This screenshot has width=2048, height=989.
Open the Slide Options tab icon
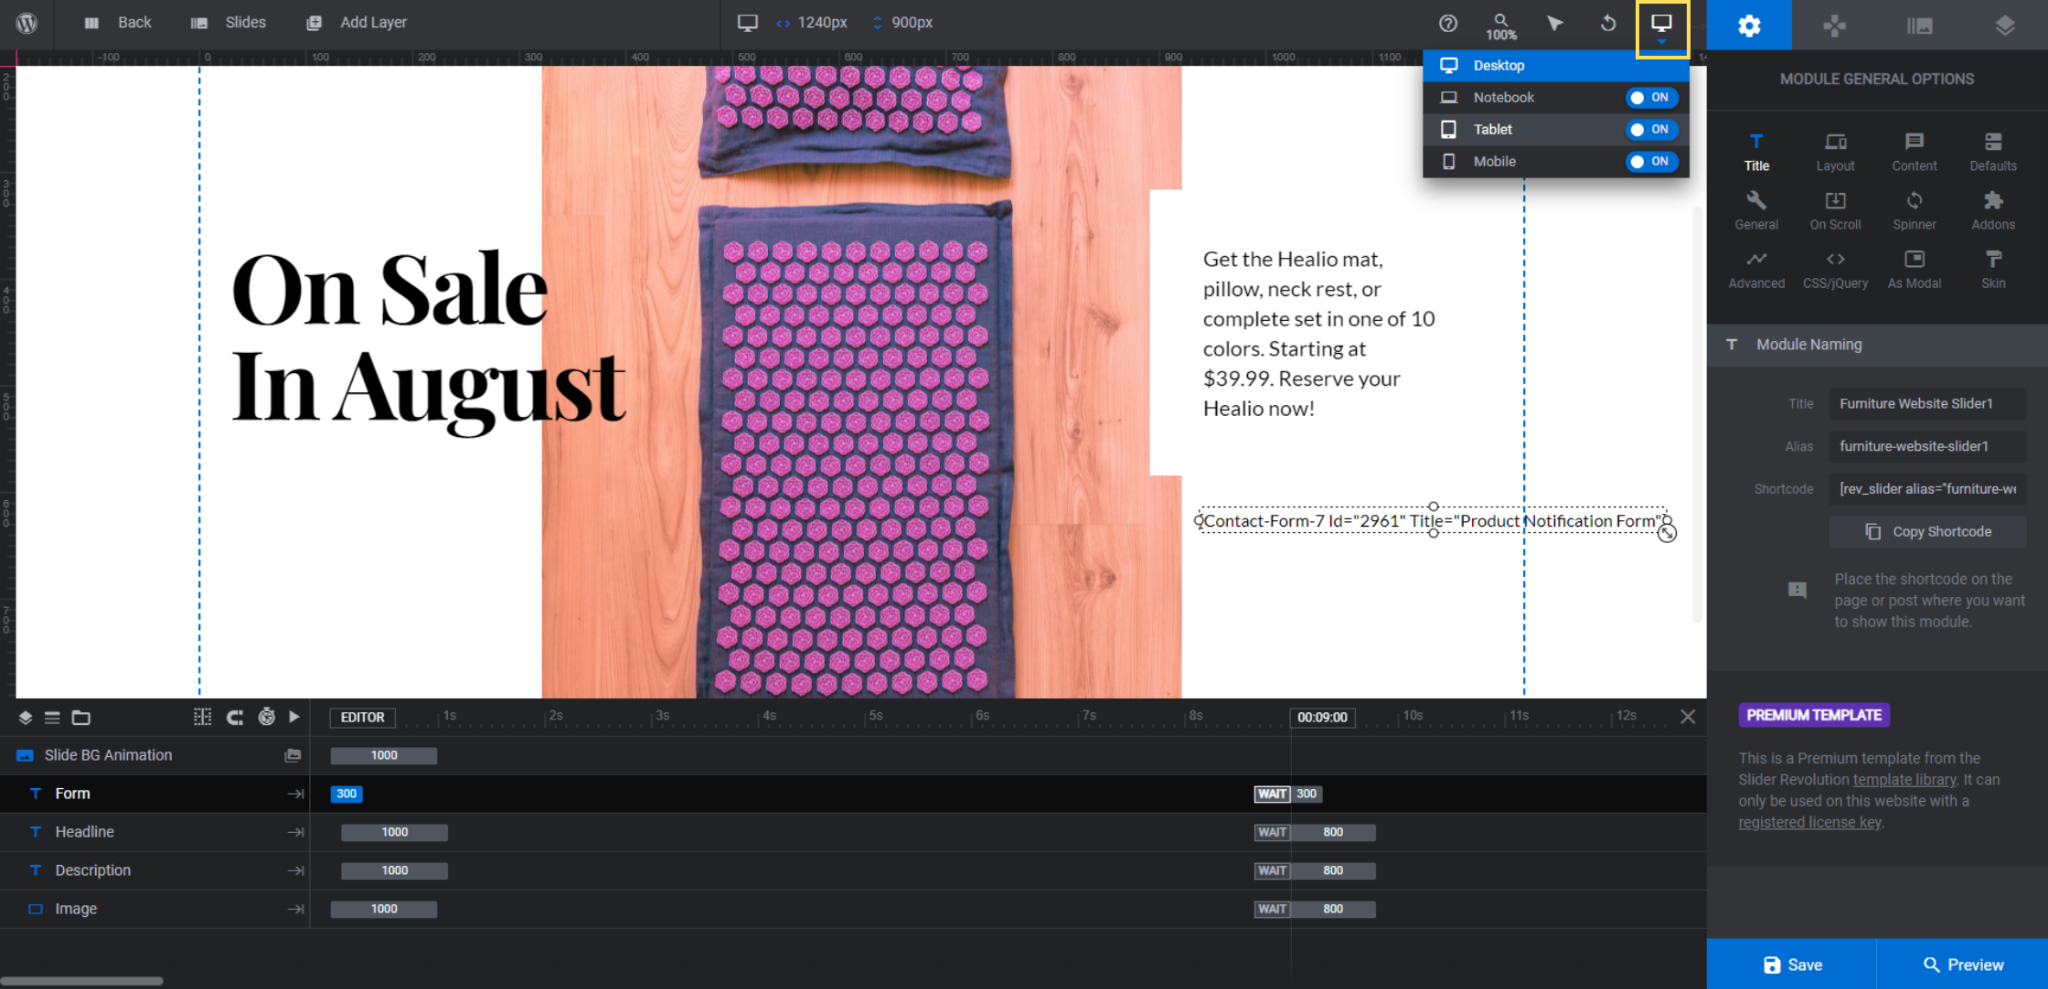click(1919, 26)
